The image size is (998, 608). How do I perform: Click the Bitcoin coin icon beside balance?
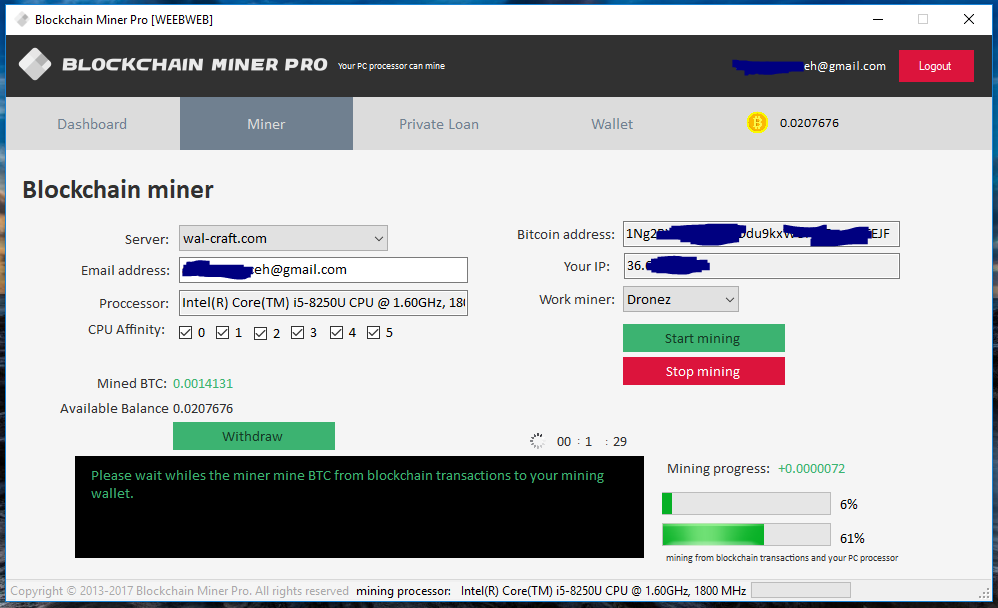pos(757,122)
